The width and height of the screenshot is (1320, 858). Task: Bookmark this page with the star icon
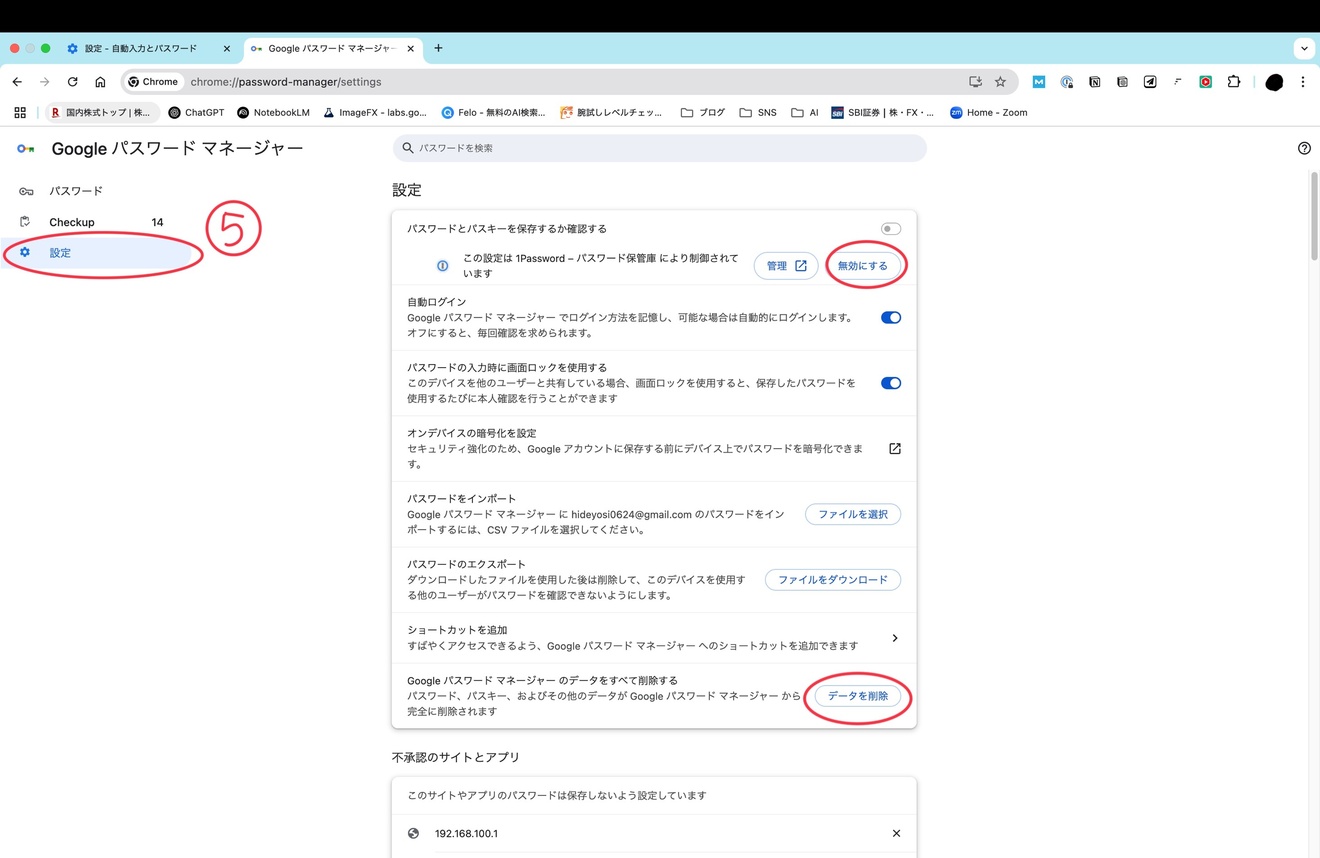click(1000, 82)
